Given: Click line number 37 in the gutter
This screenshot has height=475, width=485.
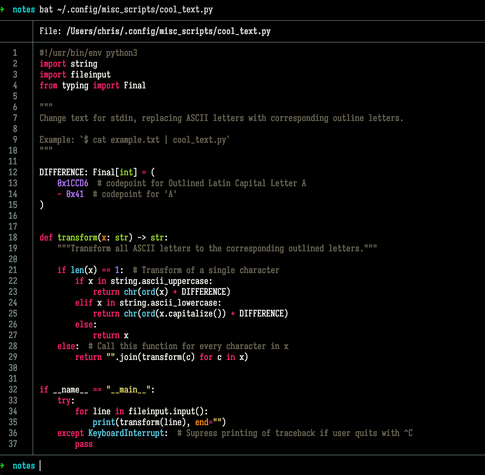Looking at the screenshot, I should [13, 444].
